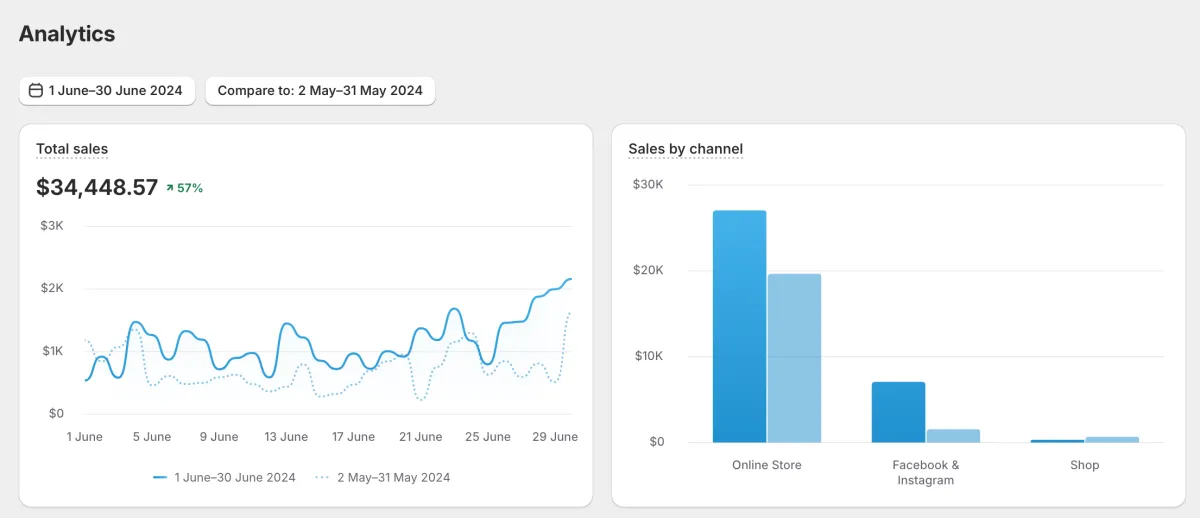Screen dimensions: 1200x518
Task: Open the Total sales report title
Action: (x=72, y=149)
